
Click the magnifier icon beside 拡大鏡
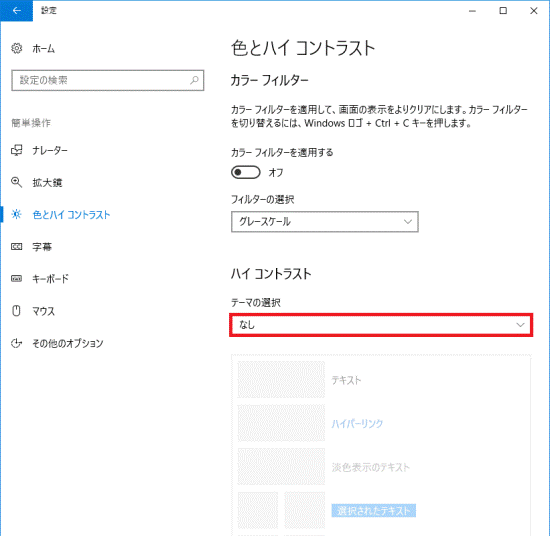16,182
